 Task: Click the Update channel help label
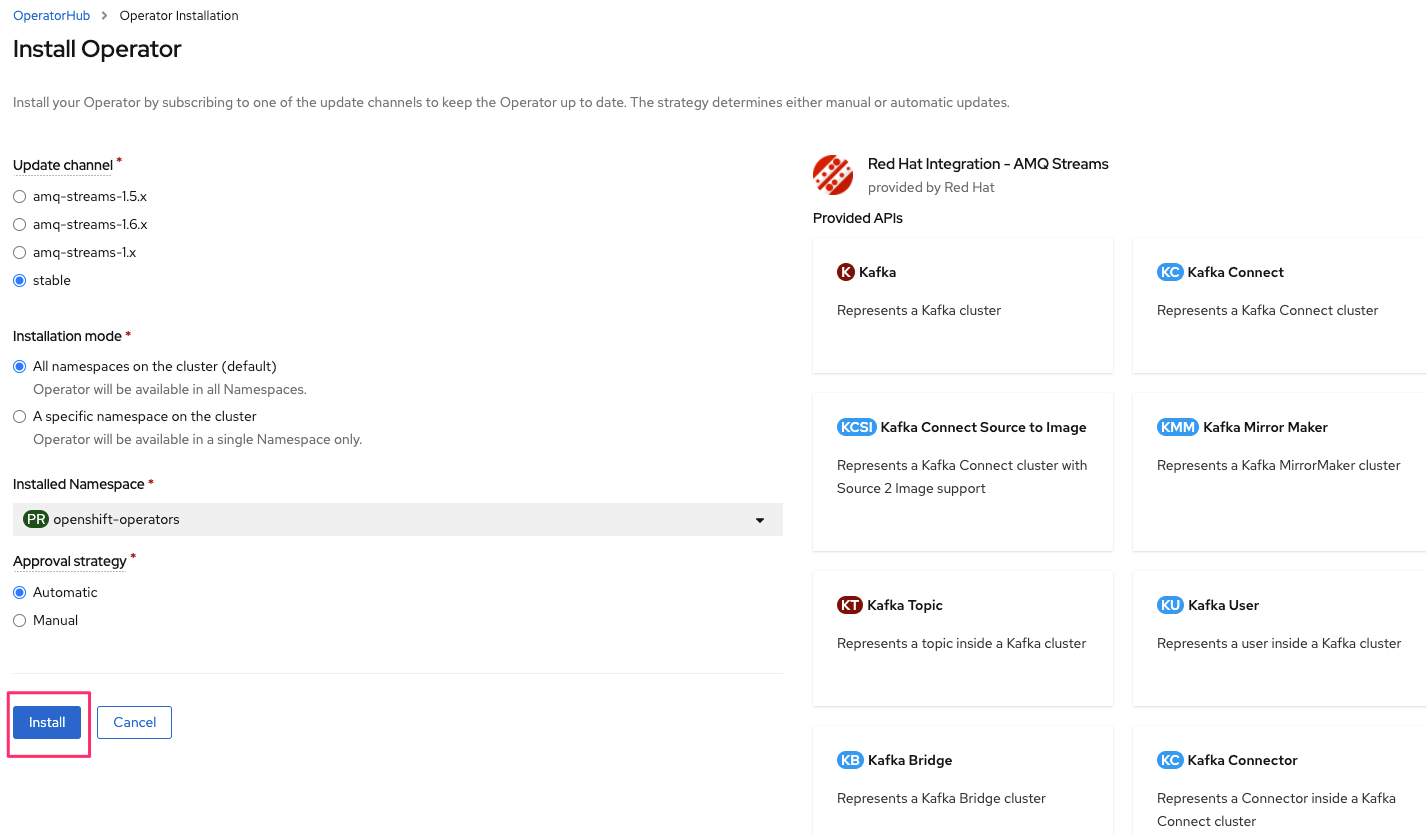point(63,165)
